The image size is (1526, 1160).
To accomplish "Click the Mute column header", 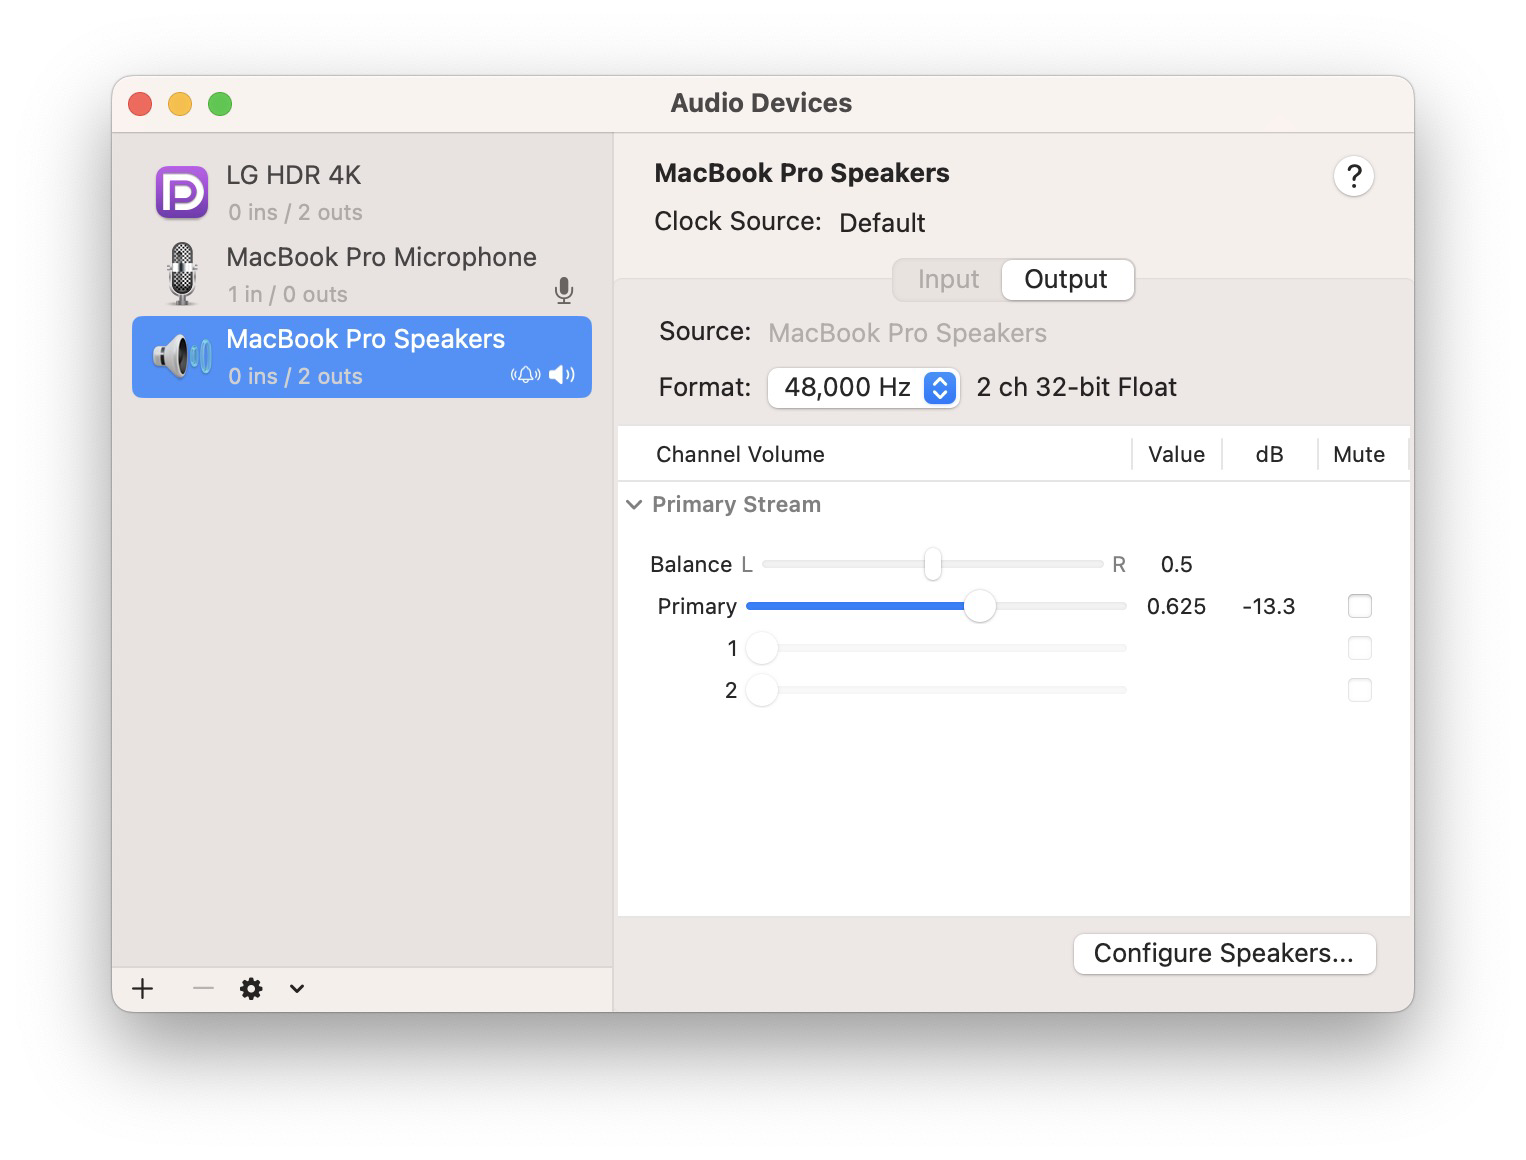I will point(1359,455).
